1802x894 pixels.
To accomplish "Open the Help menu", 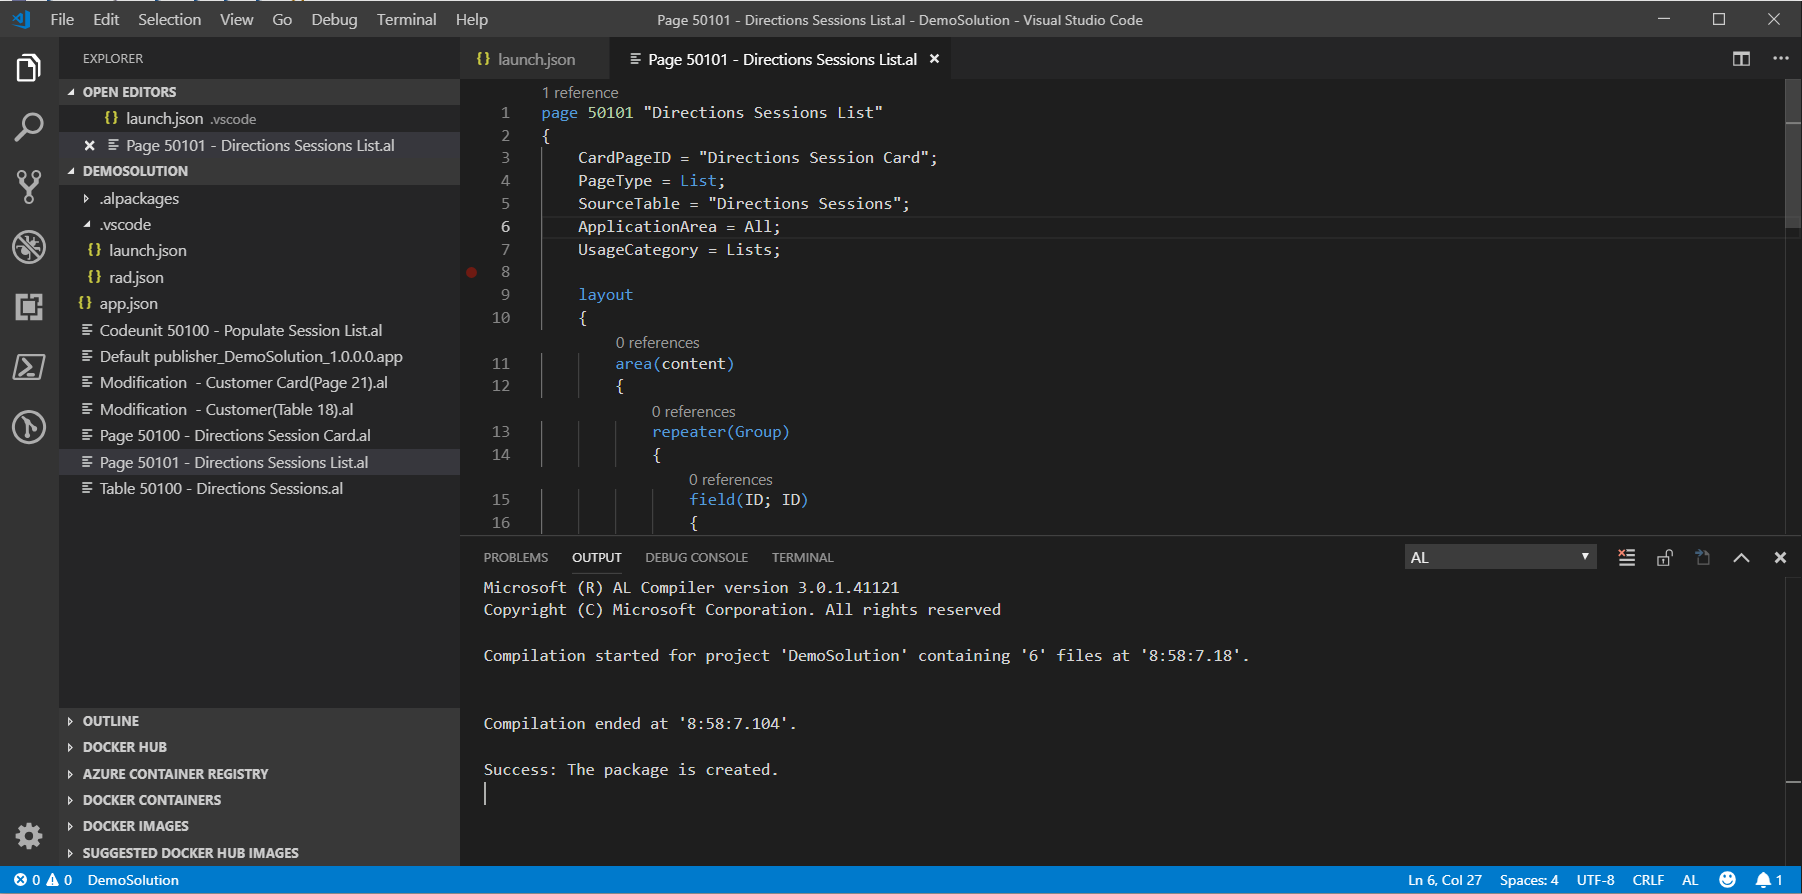I will coord(472,19).
